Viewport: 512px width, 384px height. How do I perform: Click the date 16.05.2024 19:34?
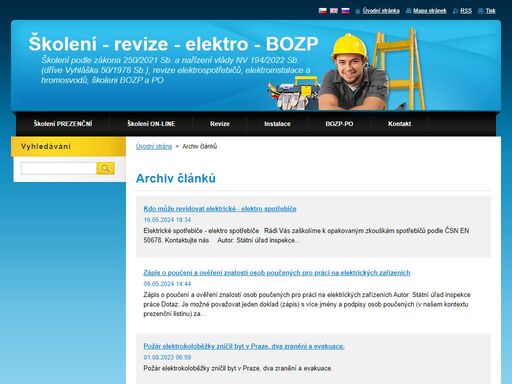[167, 220]
